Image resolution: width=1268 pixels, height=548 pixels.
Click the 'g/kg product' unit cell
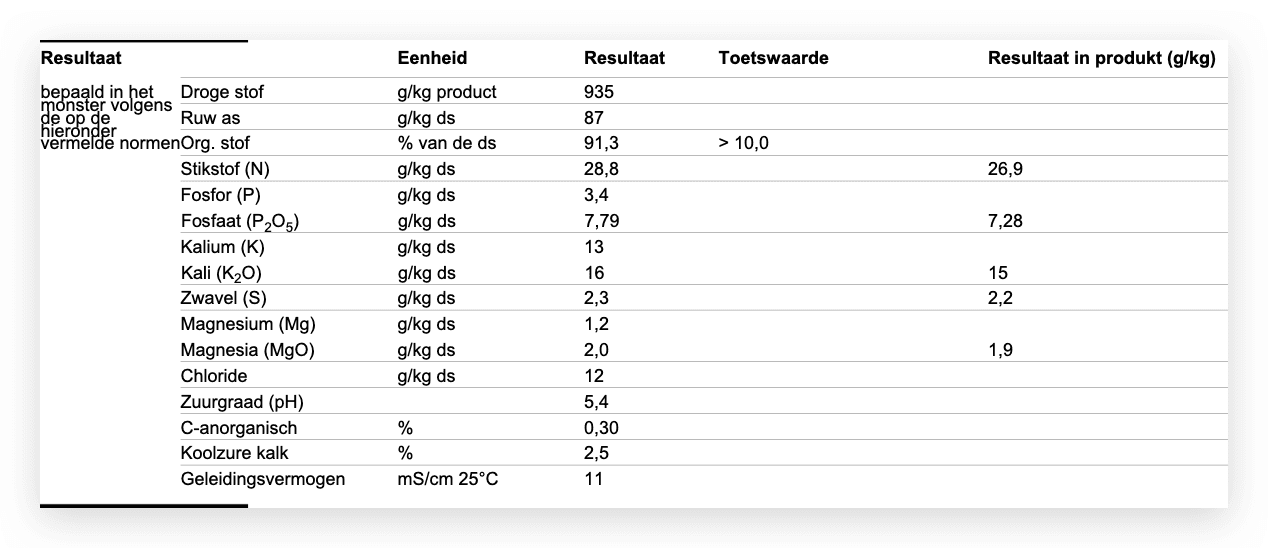[446, 92]
